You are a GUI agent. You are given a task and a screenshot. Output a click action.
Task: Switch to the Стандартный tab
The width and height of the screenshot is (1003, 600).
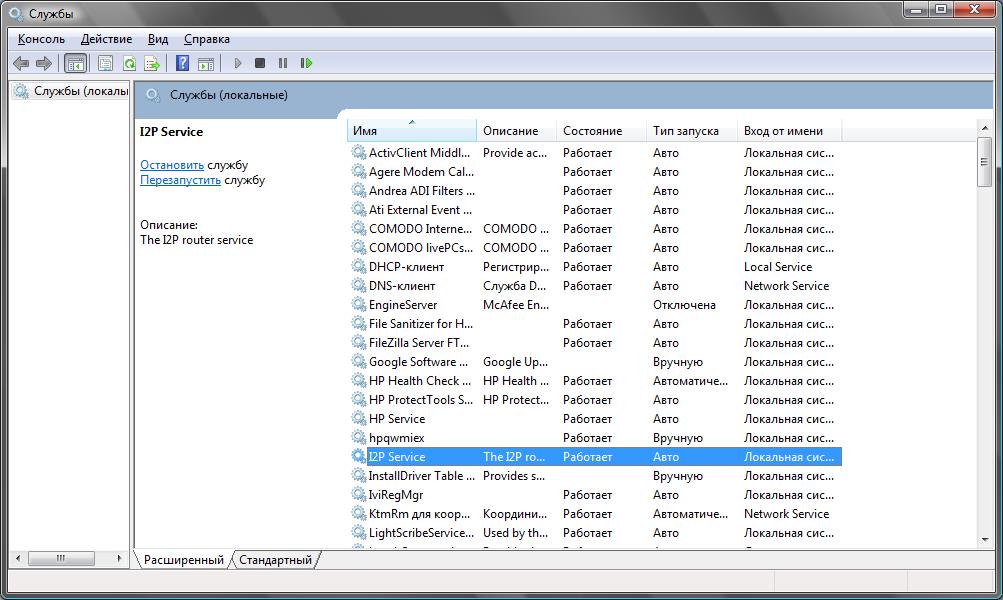[x=275, y=560]
